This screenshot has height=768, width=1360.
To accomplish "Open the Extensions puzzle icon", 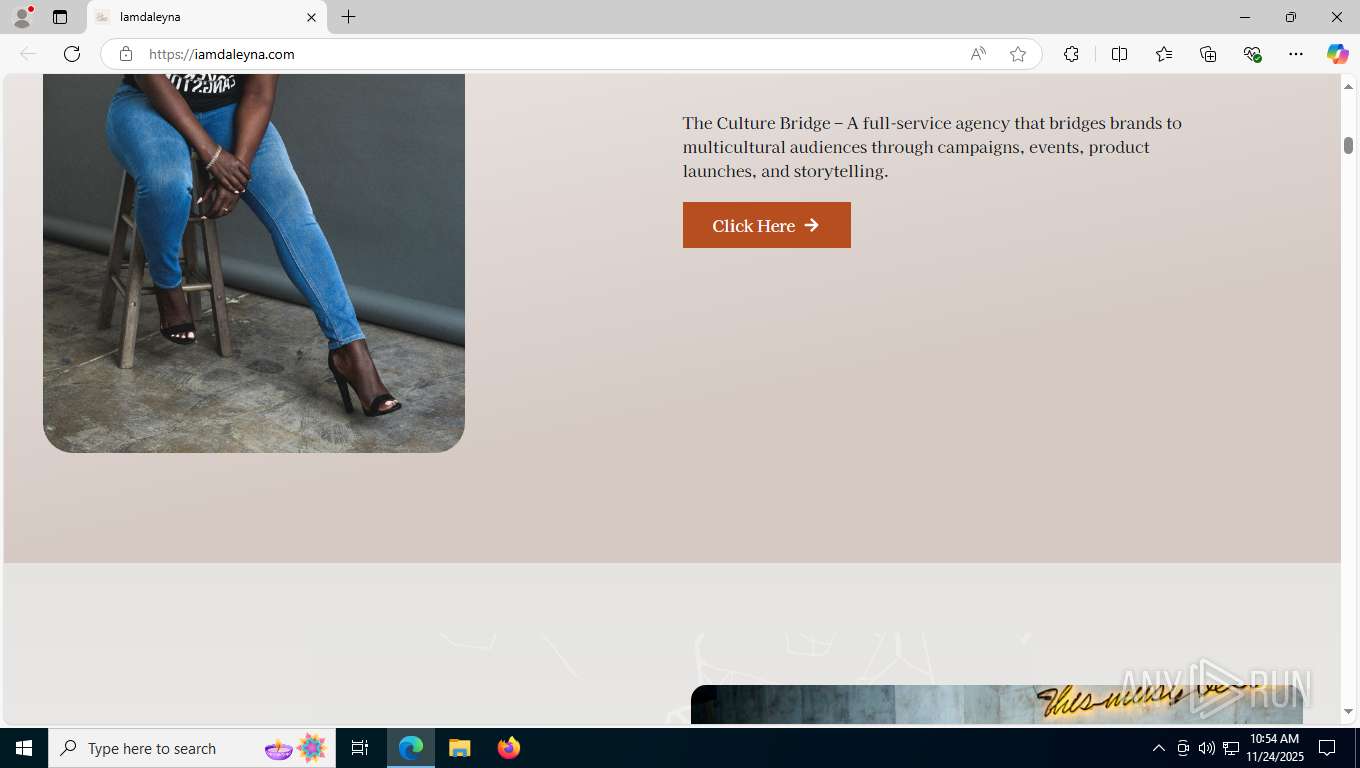I will pyautogui.click(x=1071, y=54).
